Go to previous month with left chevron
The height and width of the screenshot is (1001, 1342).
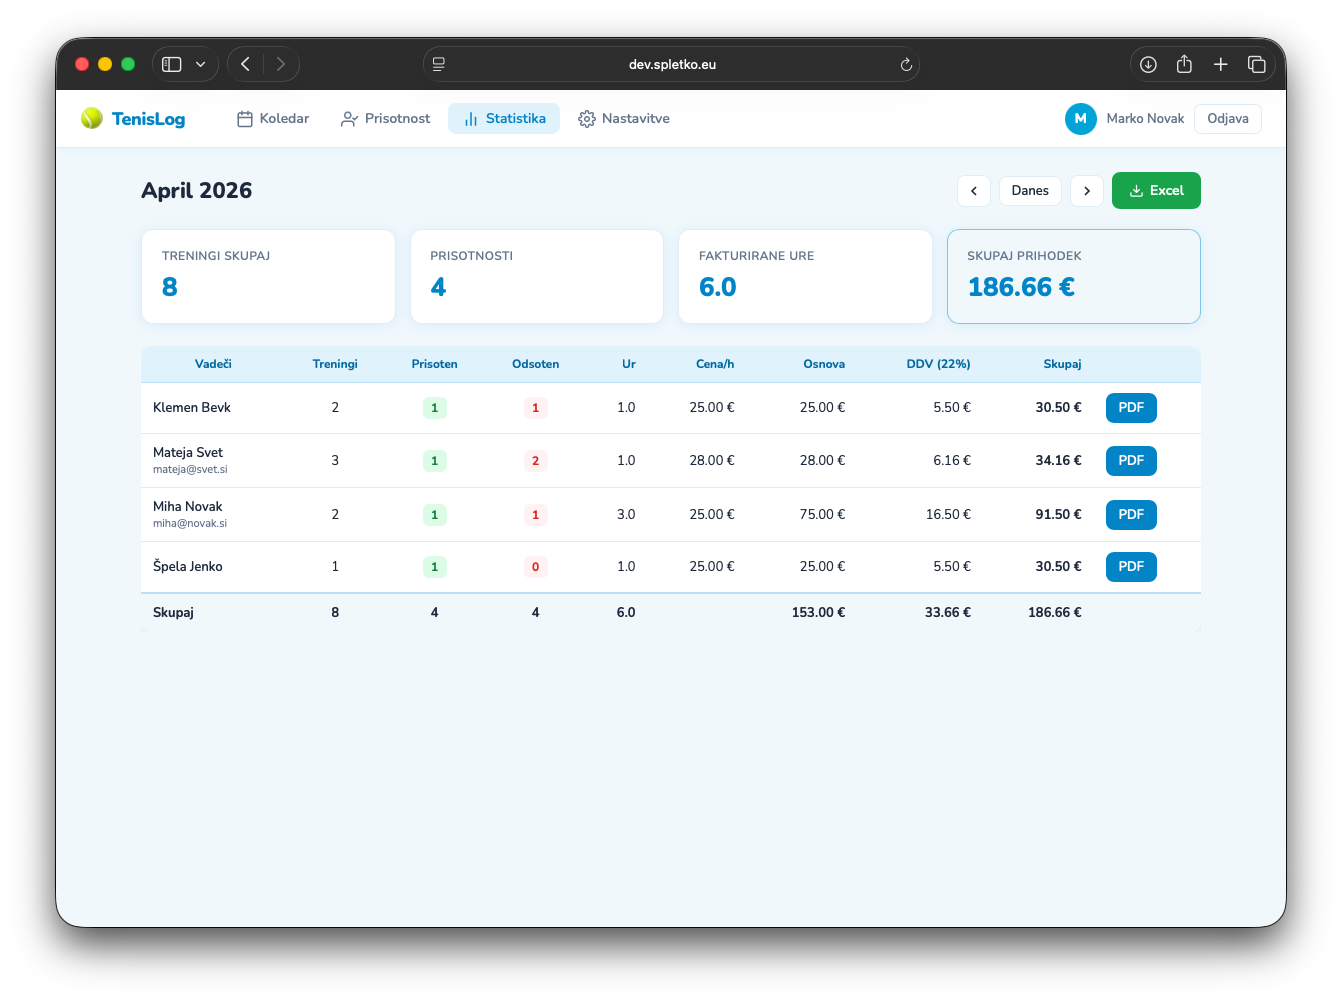(x=974, y=191)
